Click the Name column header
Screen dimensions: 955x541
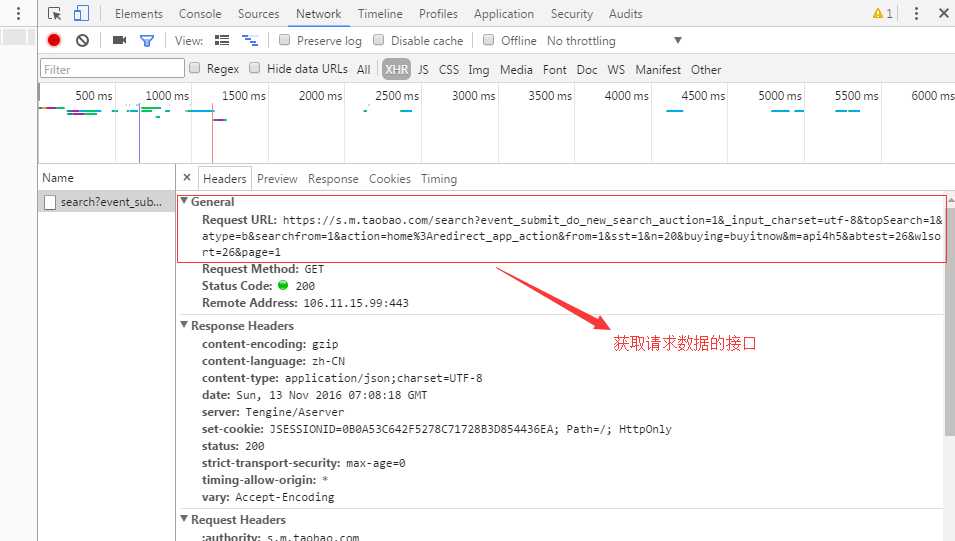pyautogui.click(x=107, y=178)
